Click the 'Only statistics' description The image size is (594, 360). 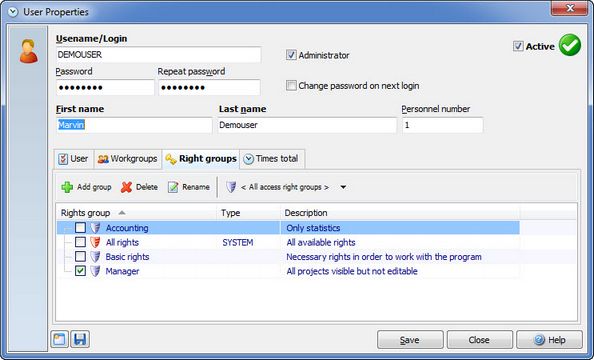pyautogui.click(x=313, y=228)
